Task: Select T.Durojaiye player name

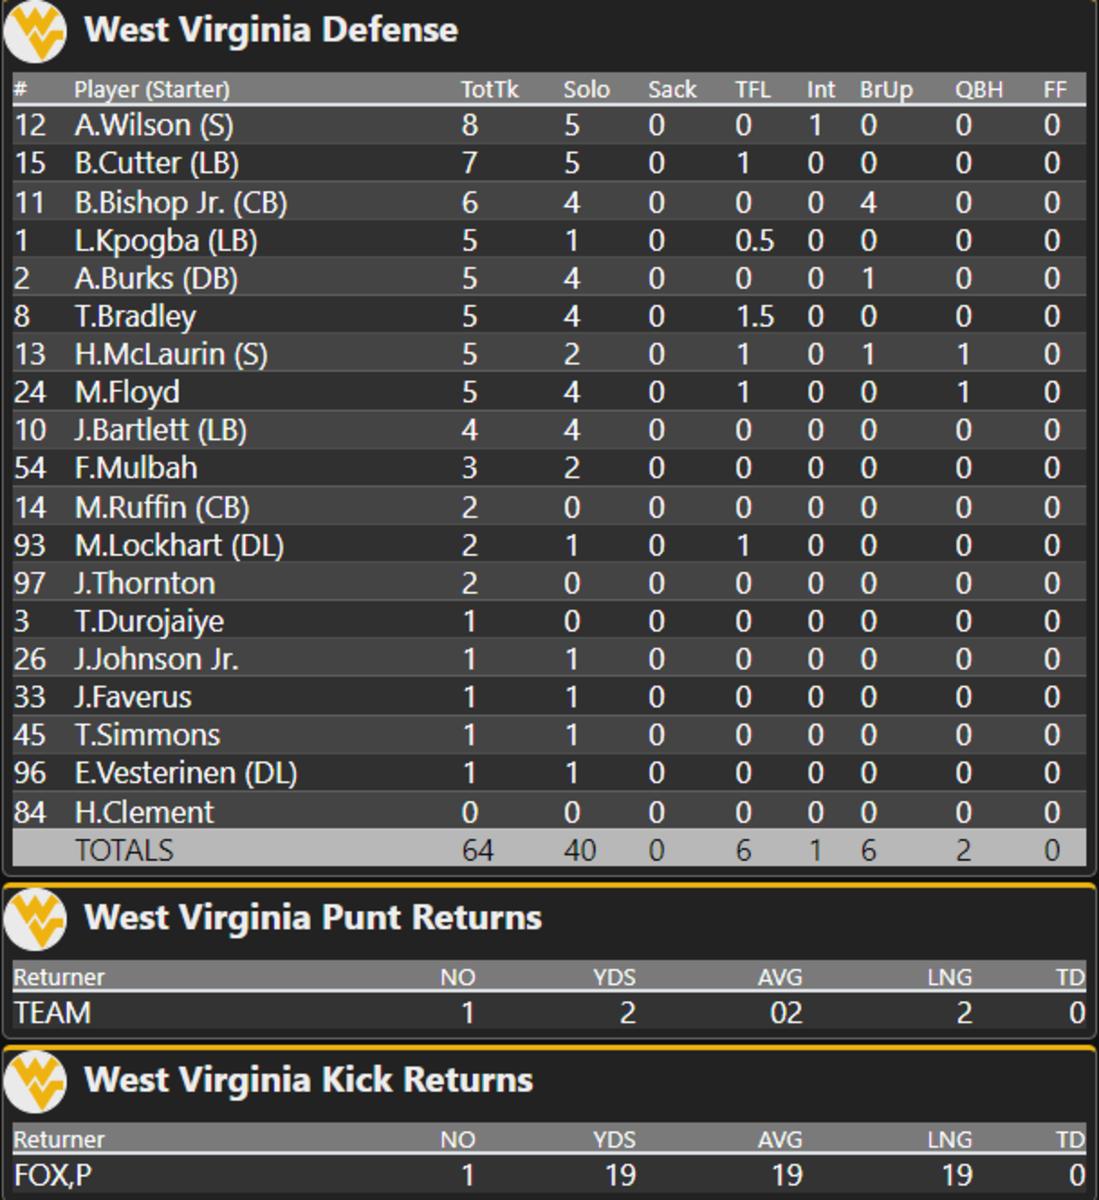Action: click(149, 621)
